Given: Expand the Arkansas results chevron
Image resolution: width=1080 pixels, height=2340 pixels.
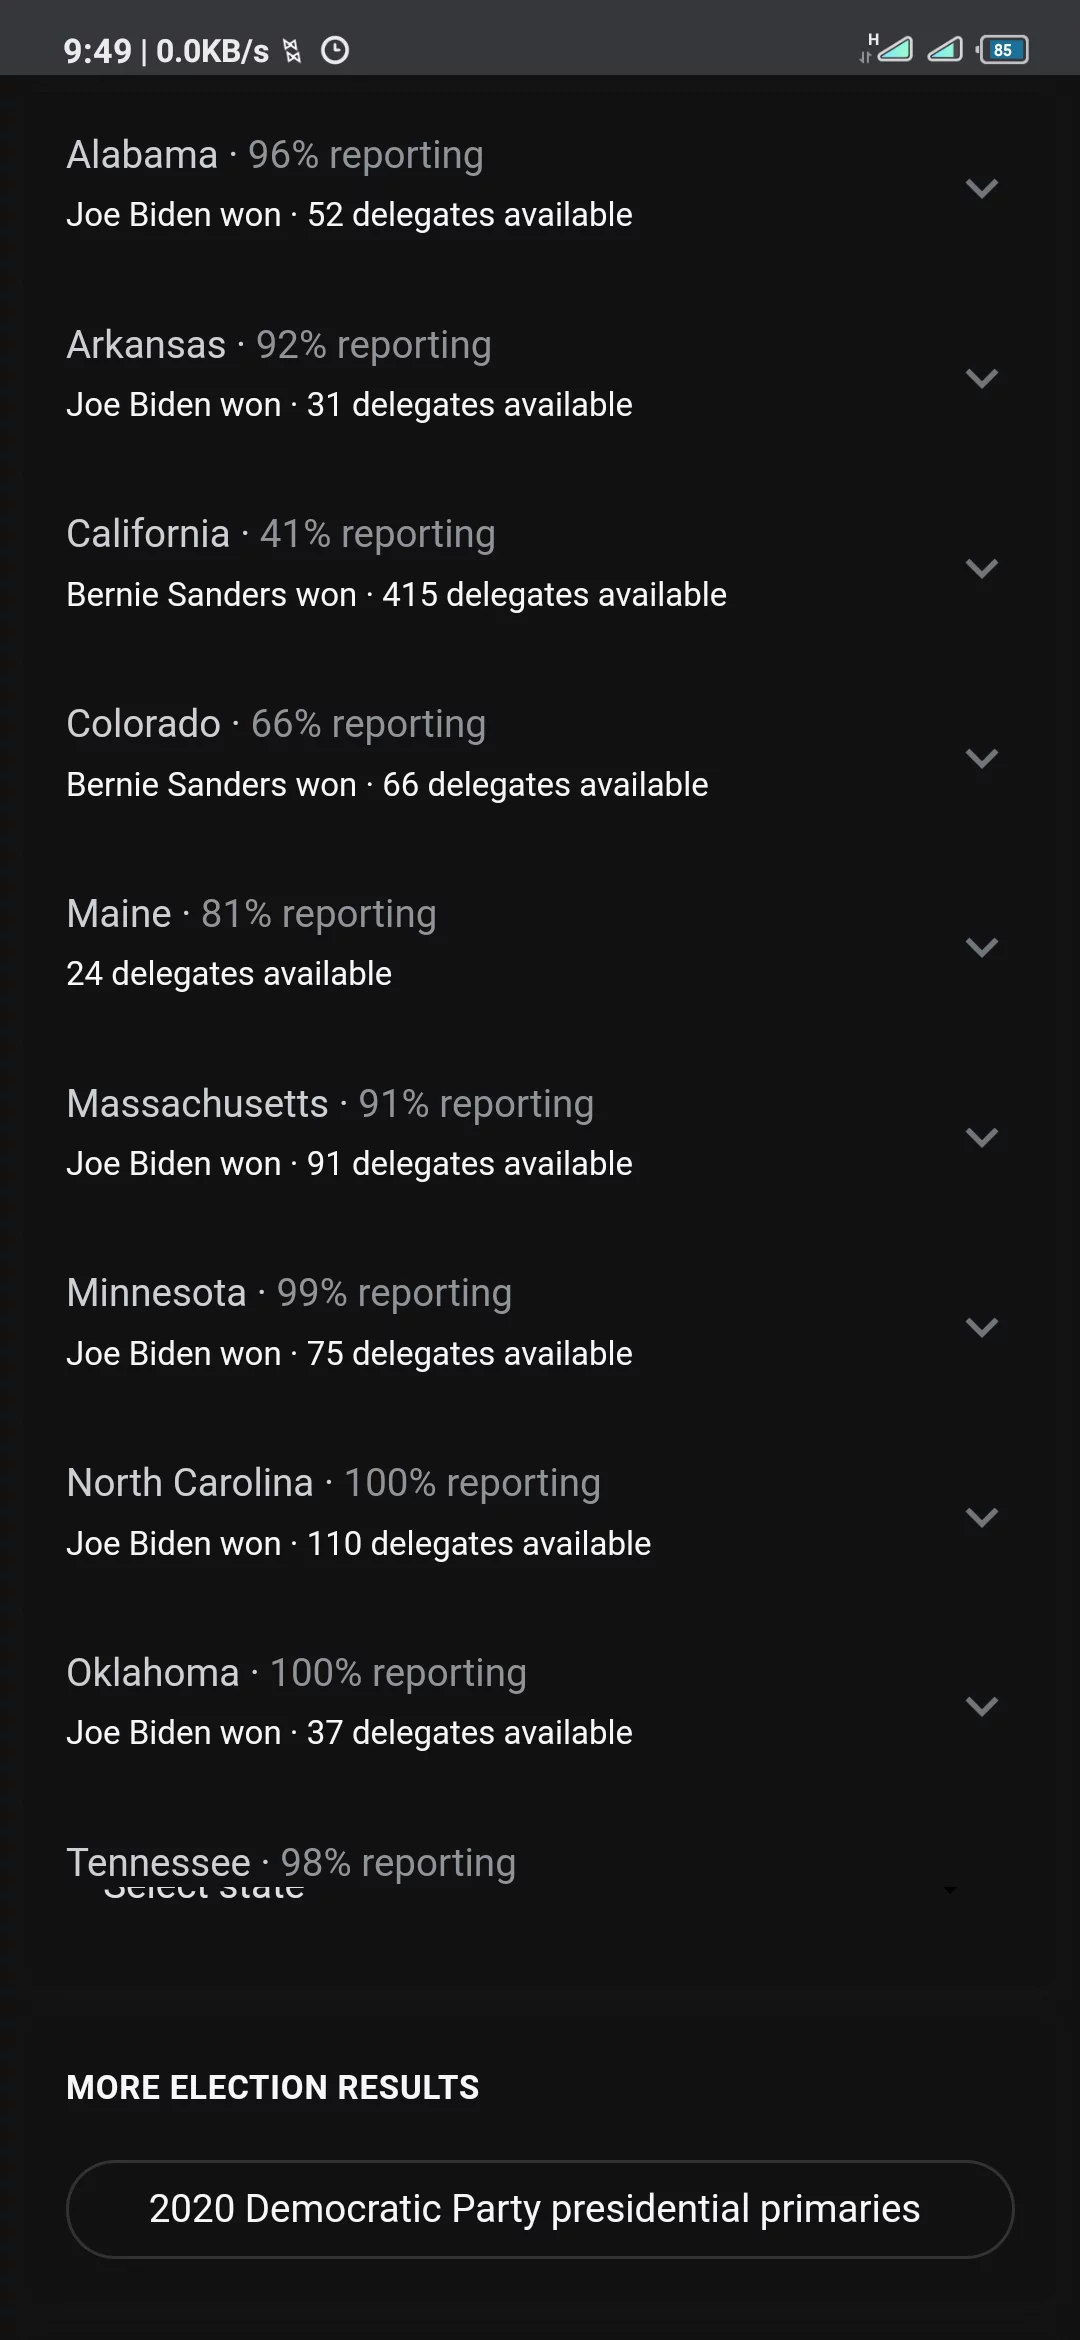Looking at the screenshot, I should 981,378.
